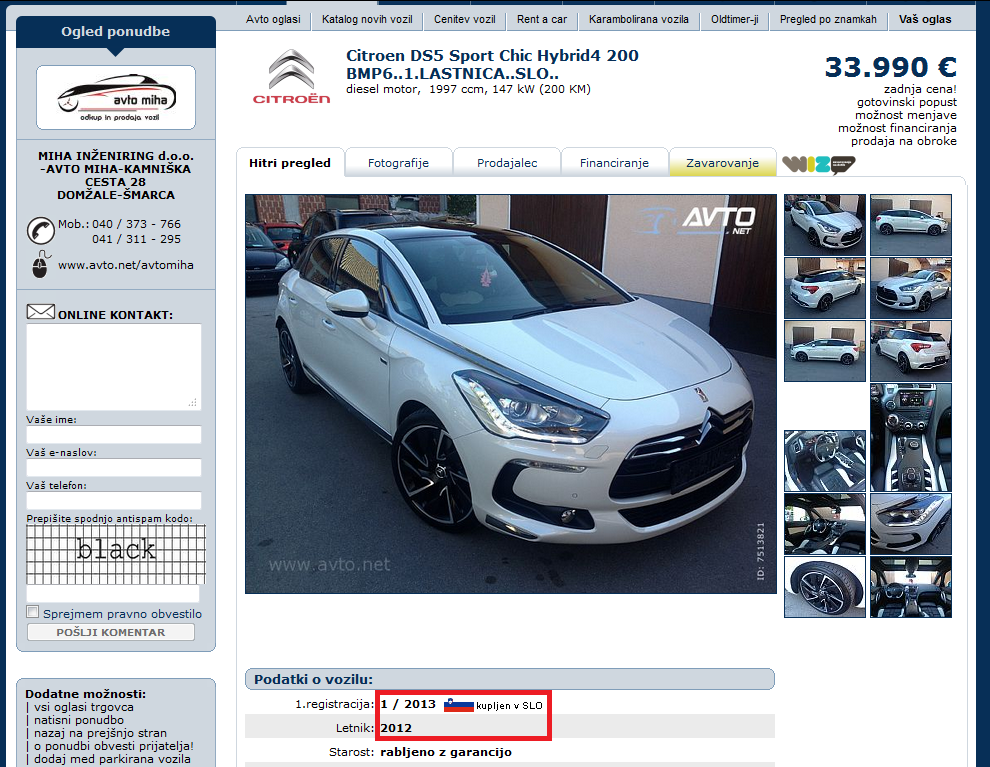Click the phone number 040 / 373 - 766
Screen dimensions: 990x767
(136, 224)
